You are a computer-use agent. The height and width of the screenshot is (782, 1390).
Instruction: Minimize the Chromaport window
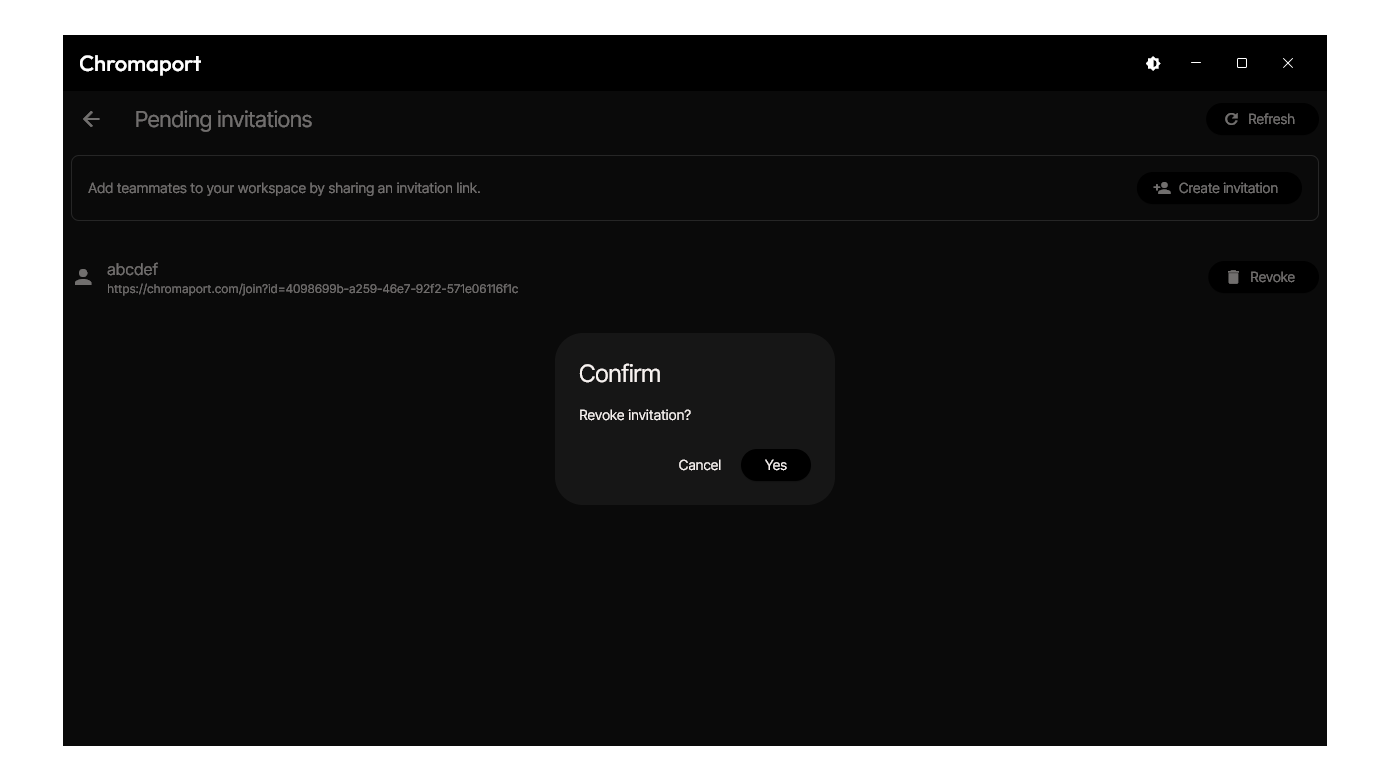(1196, 63)
